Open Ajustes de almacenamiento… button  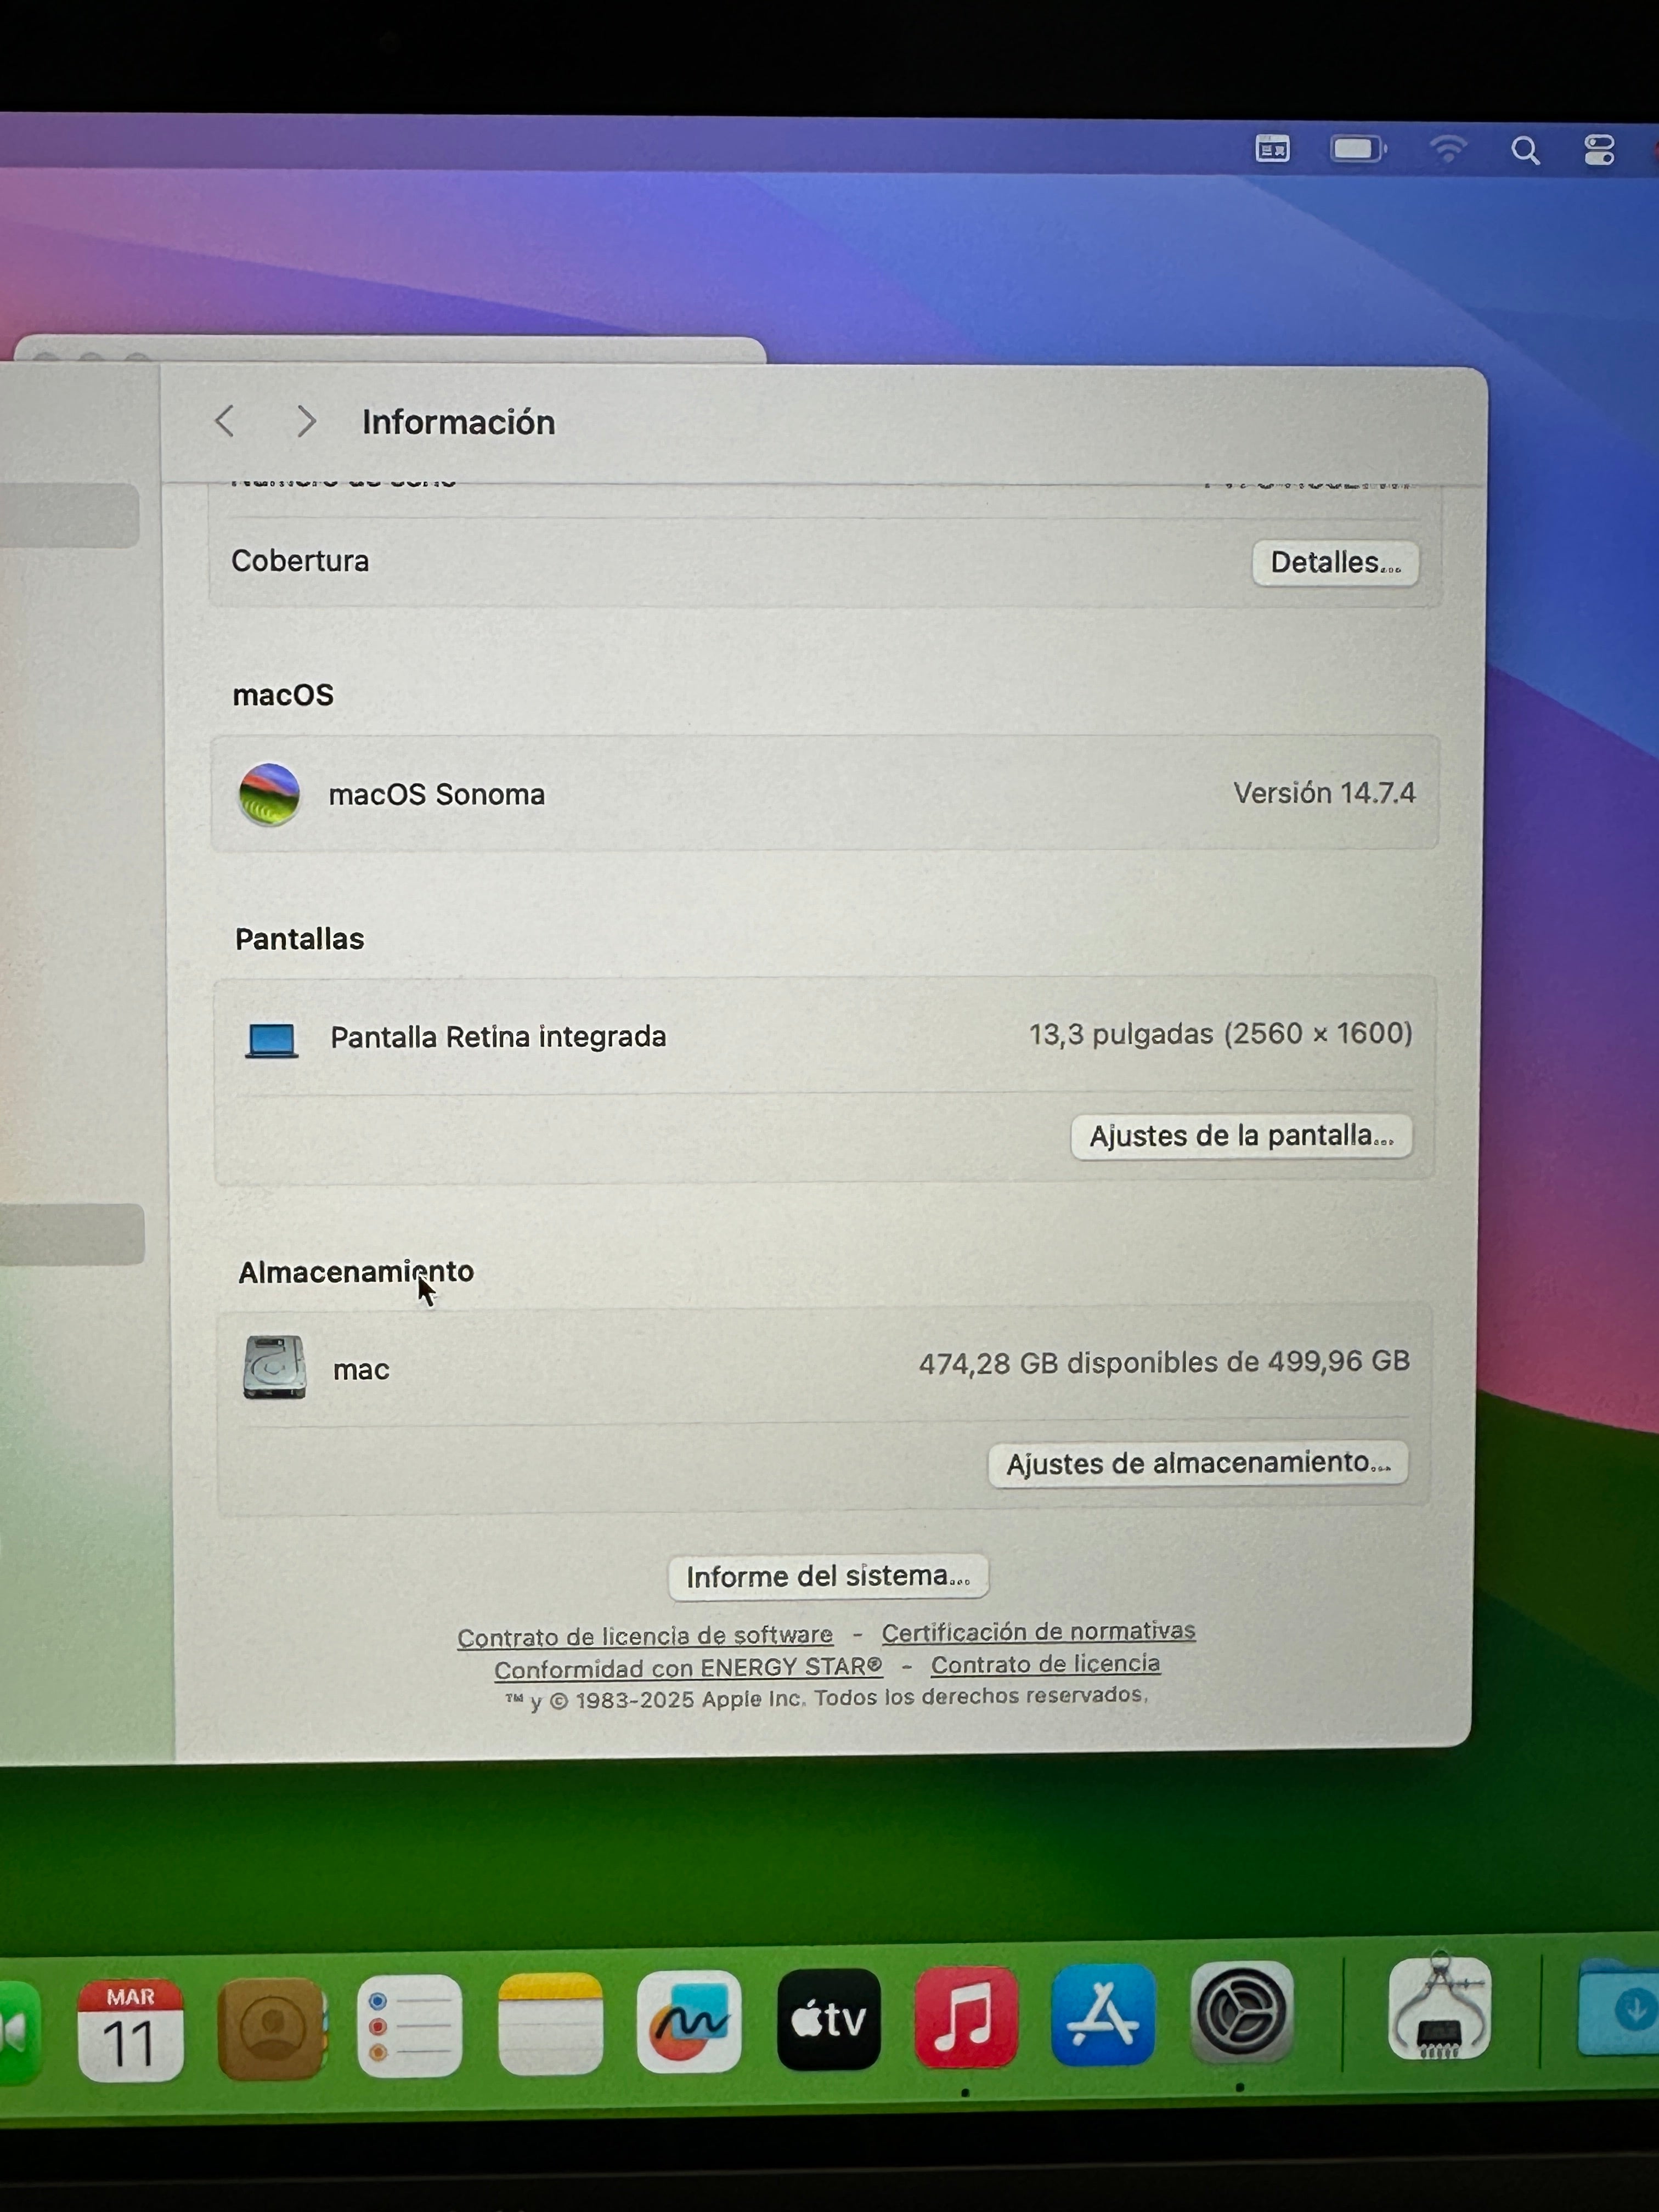tap(1198, 1463)
